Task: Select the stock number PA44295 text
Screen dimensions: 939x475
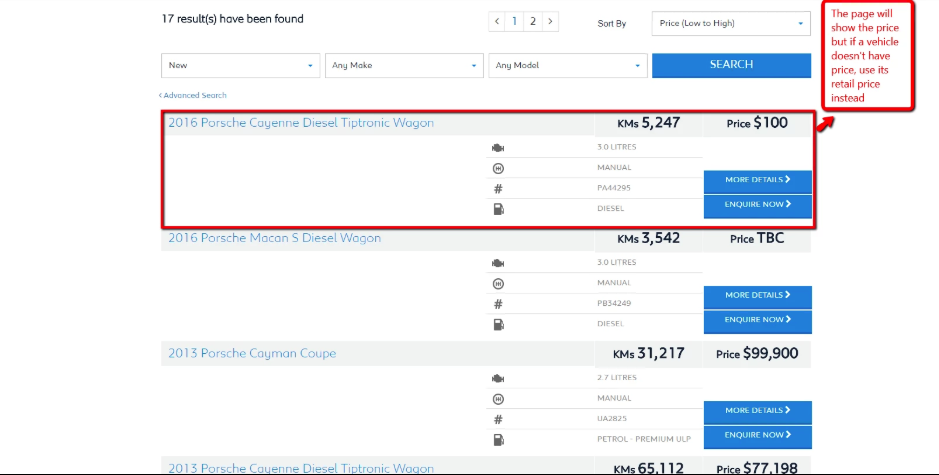Action: (x=614, y=188)
